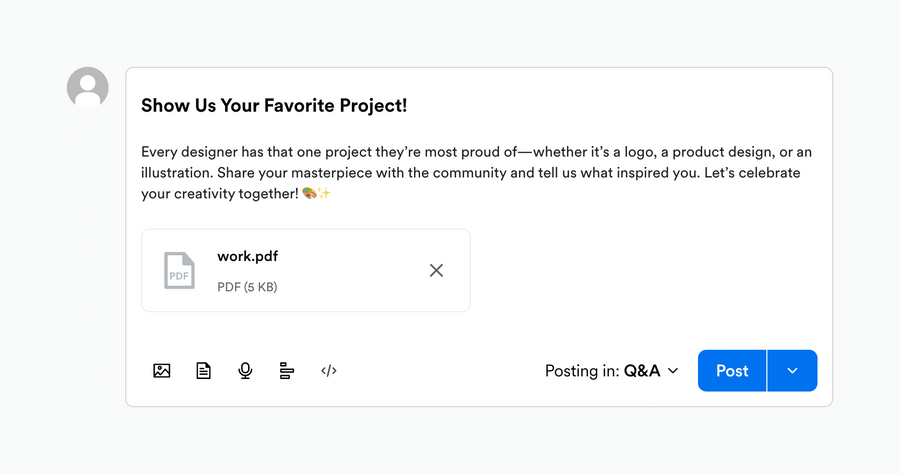Start audio recording with microphone icon
900x474 pixels.
[x=245, y=371]
